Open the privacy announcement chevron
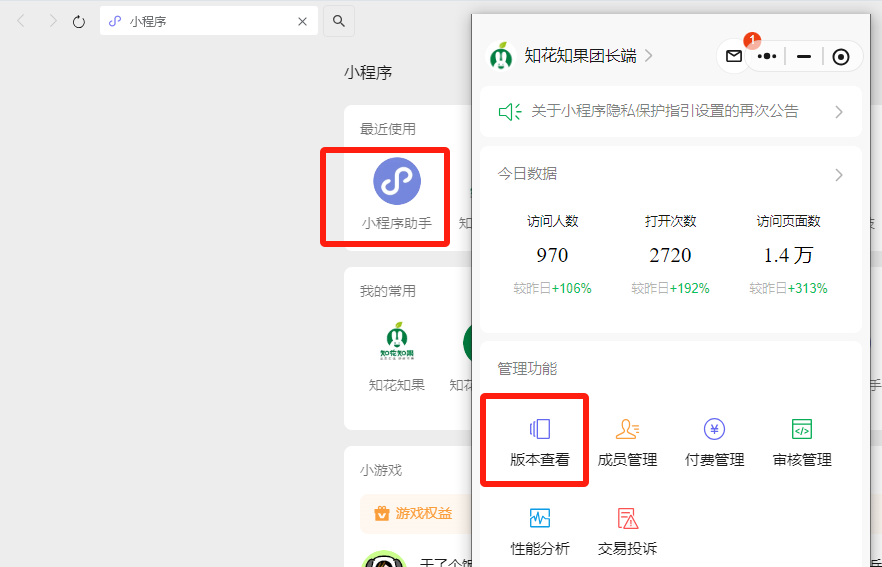The height and width of the screenshot is (567, 882). (839, 112)
